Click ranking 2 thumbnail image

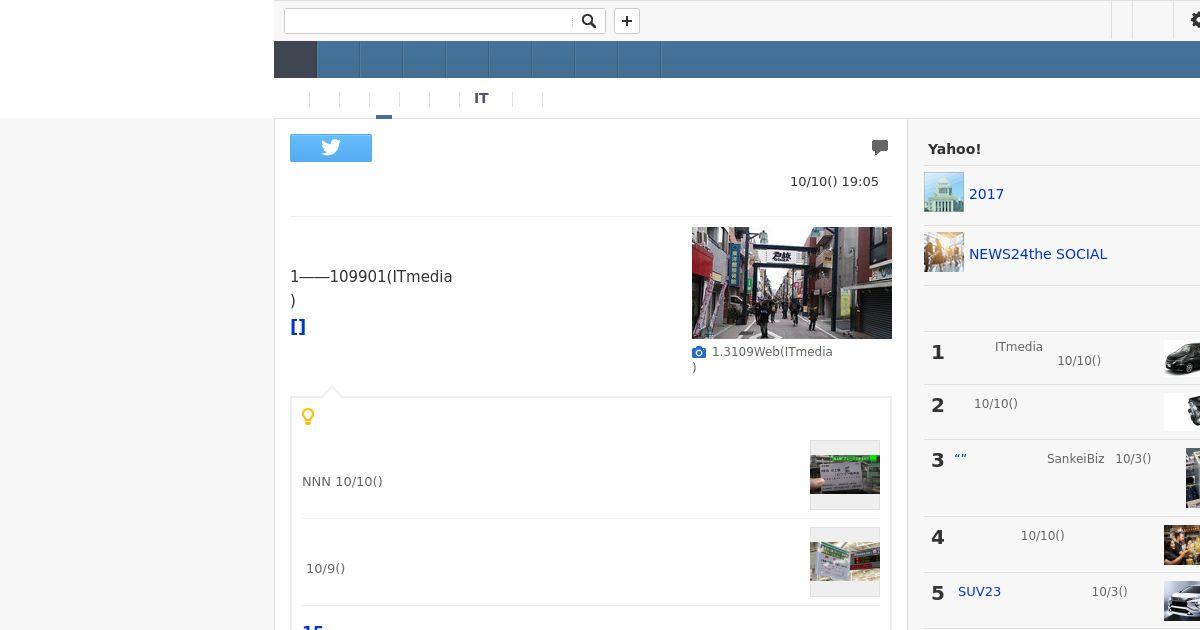coord(1182,411)
